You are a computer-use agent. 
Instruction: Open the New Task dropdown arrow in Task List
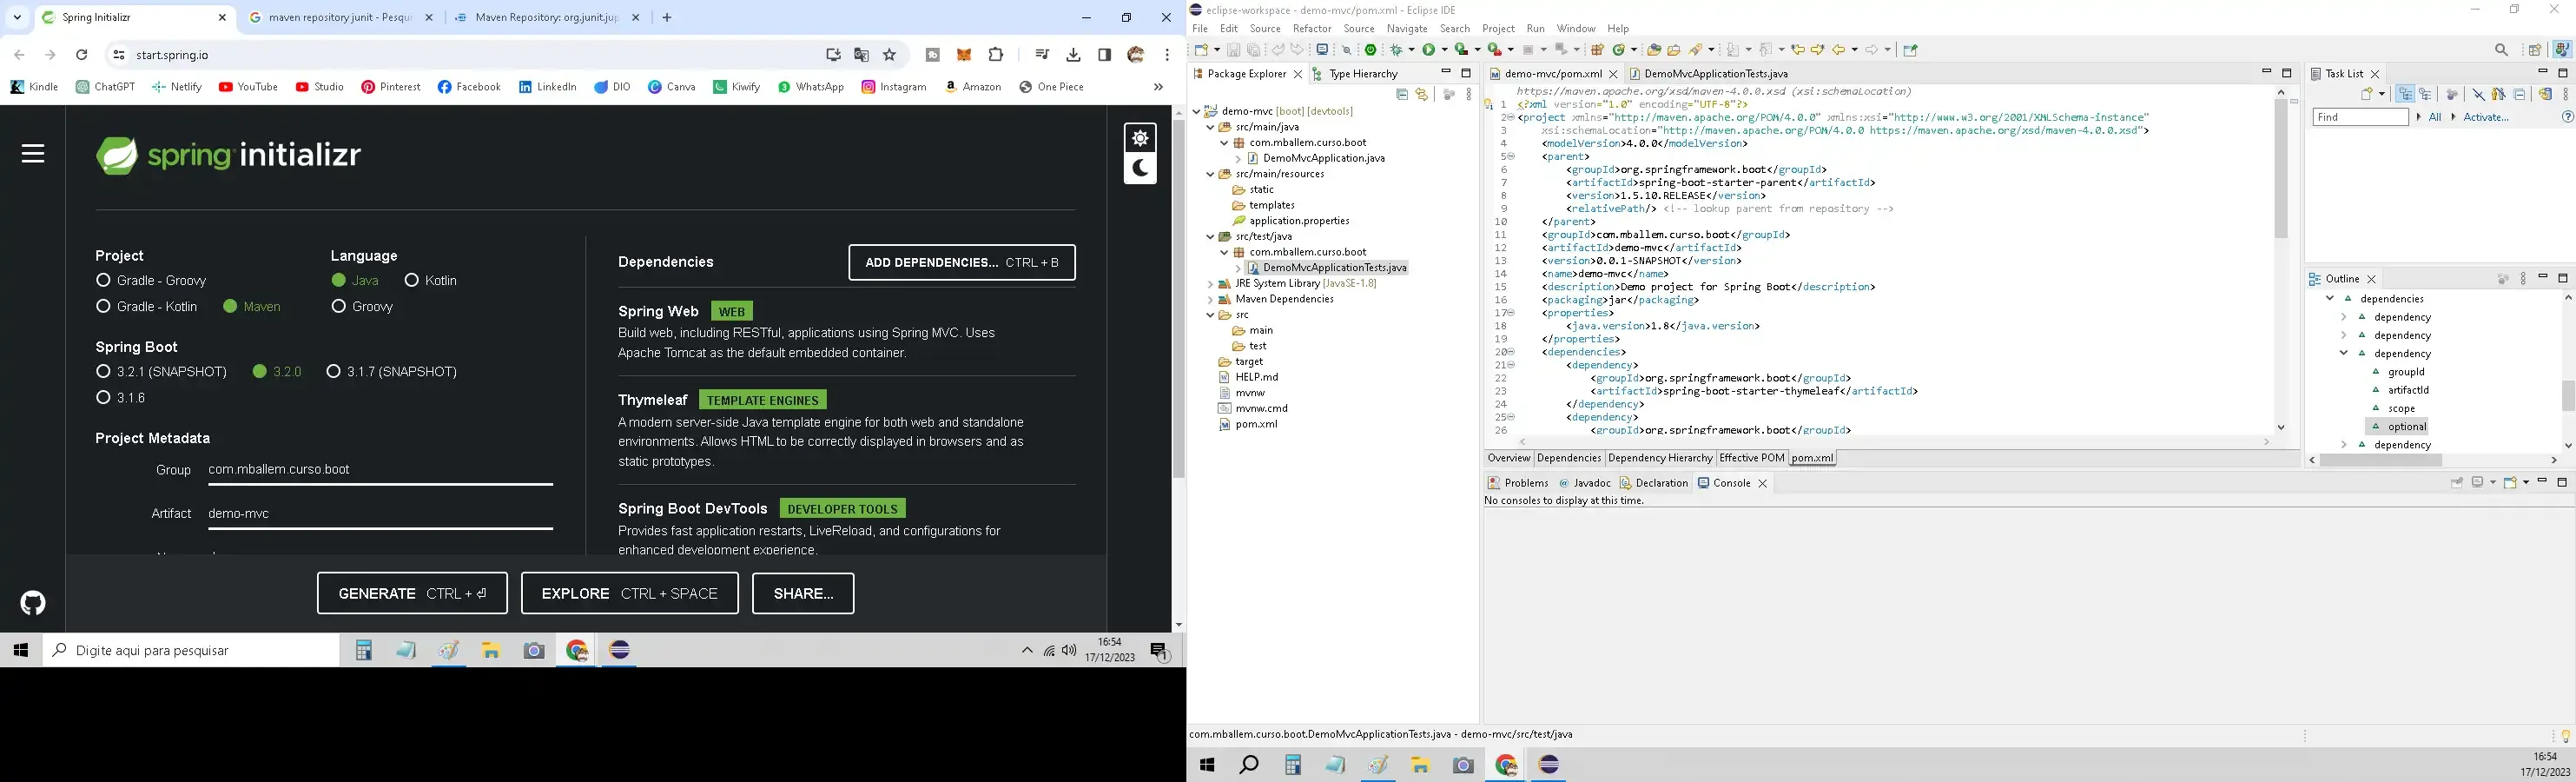pyautogui.click(x=2382, y=94)
